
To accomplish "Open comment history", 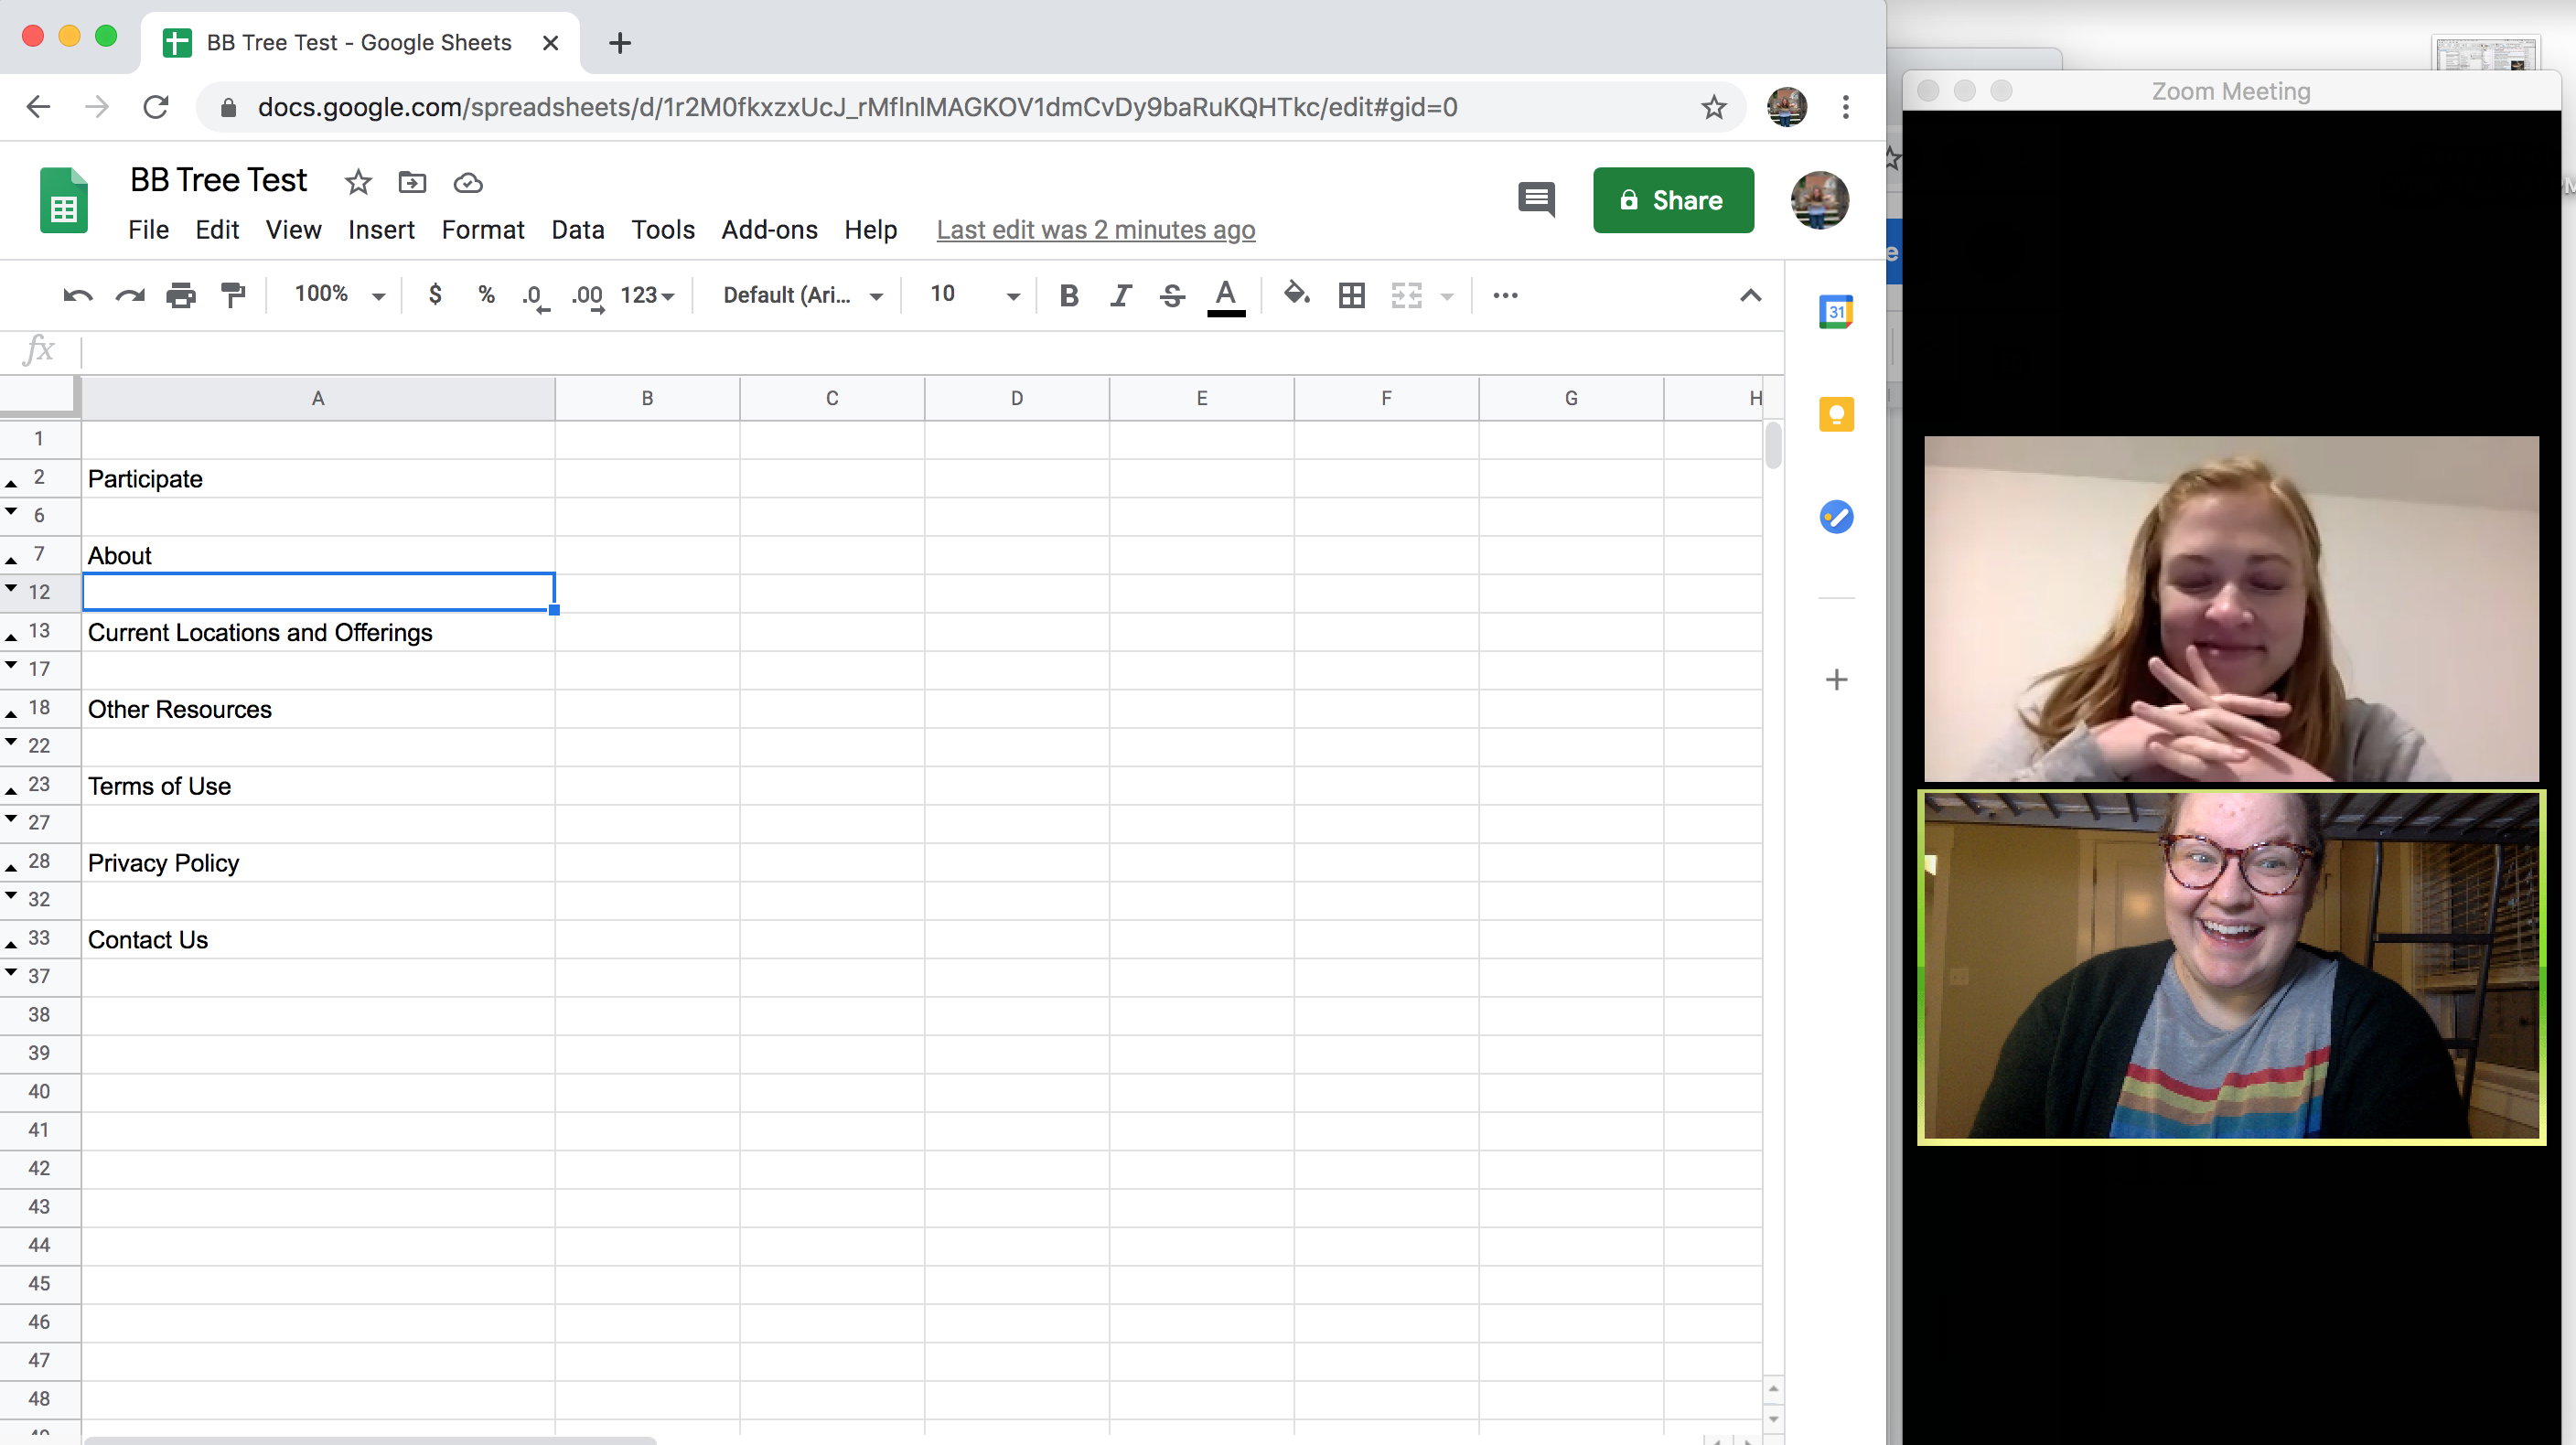I will point(1536,199).
